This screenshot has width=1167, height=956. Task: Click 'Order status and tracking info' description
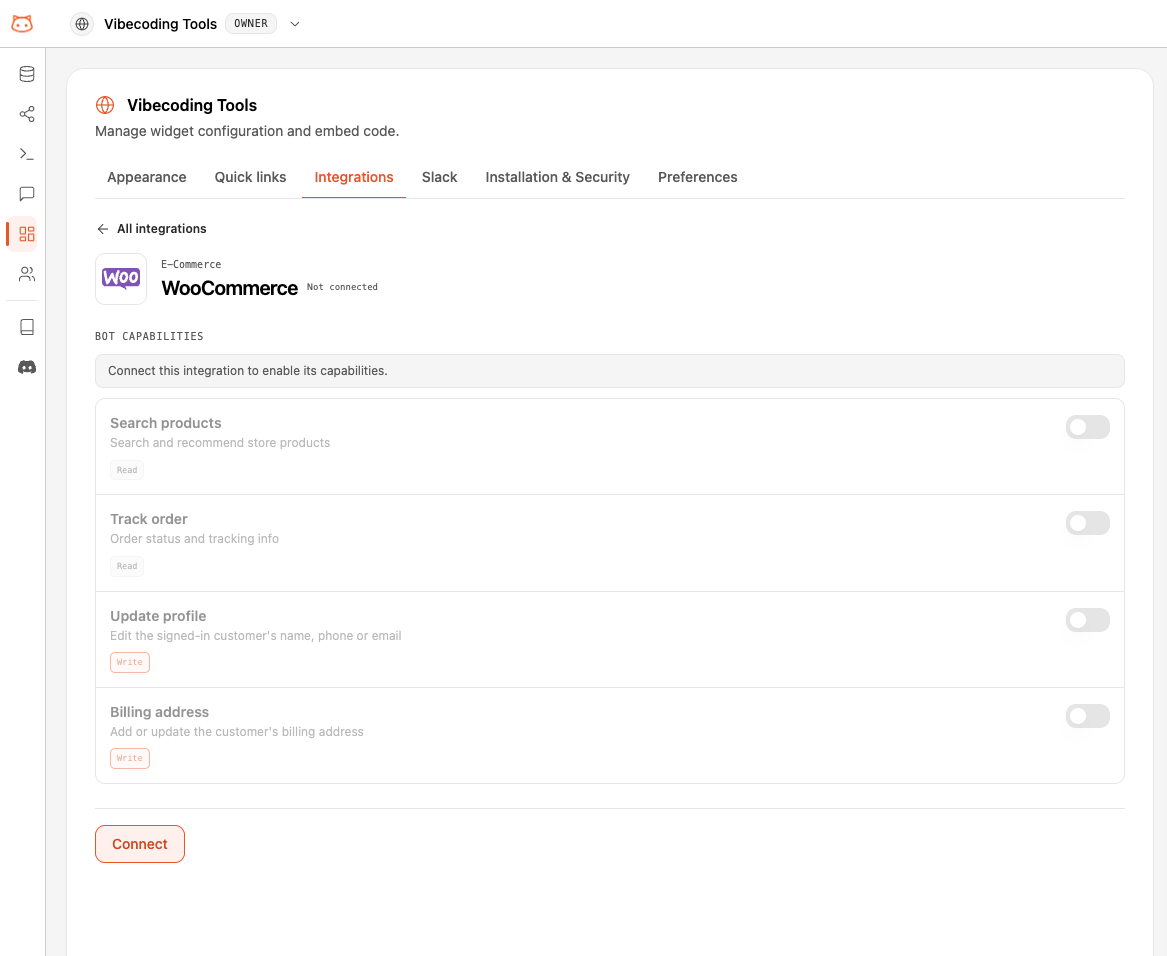point(194,538)
